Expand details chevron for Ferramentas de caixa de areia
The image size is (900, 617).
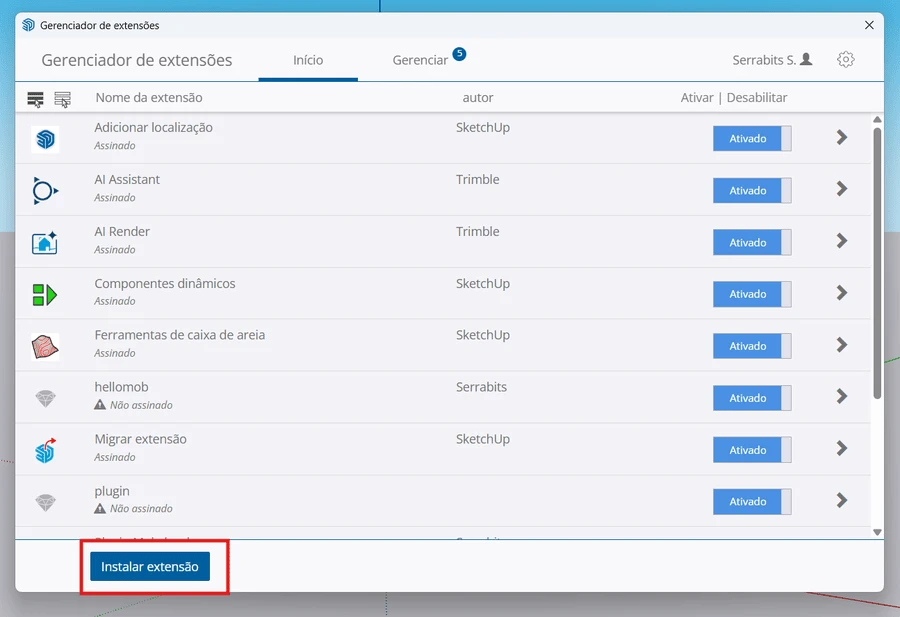[841, 344]
